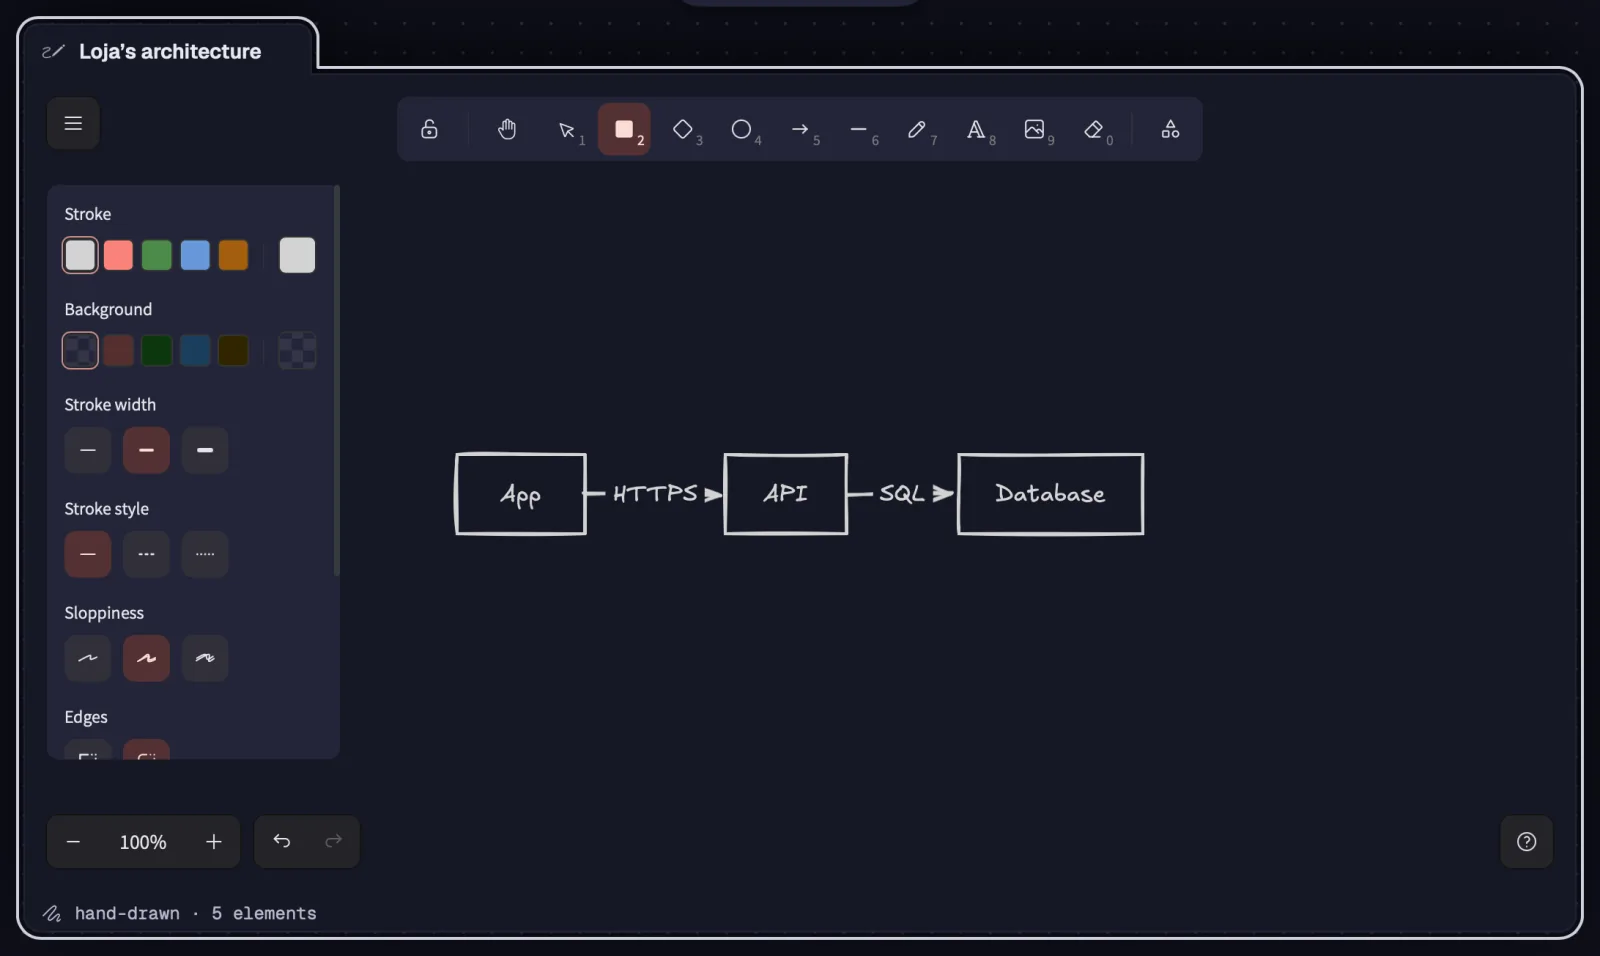Open the custom background color picker
This screenshot has height=956, width=1600.
[297, 350]
